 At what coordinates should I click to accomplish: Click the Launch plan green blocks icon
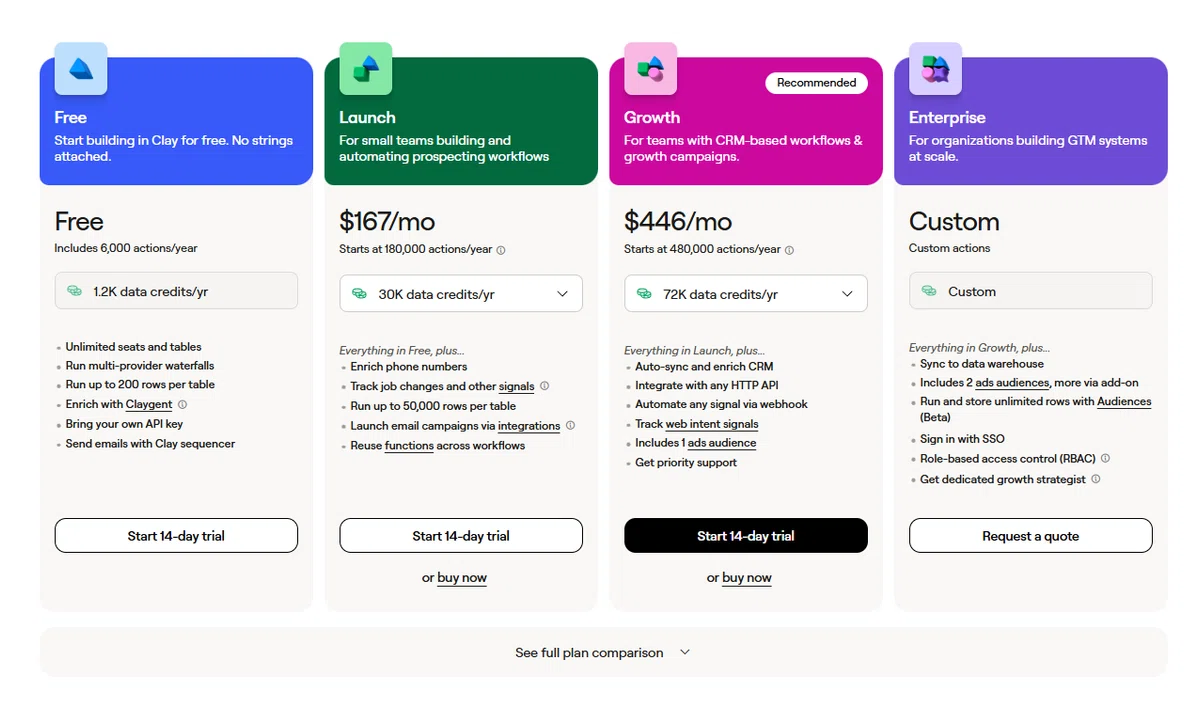[366, 68]
